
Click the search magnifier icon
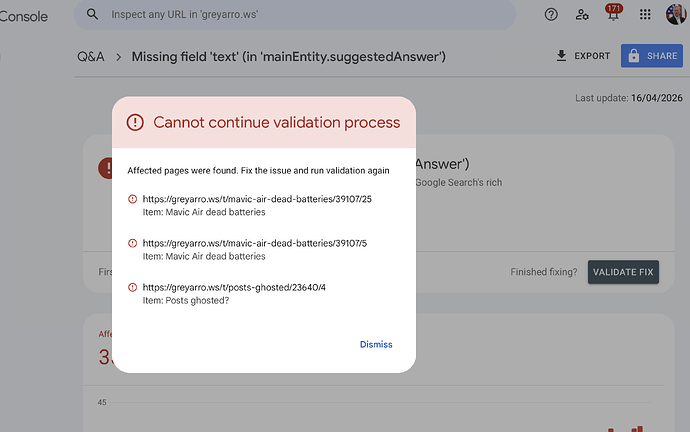[92, 14]
